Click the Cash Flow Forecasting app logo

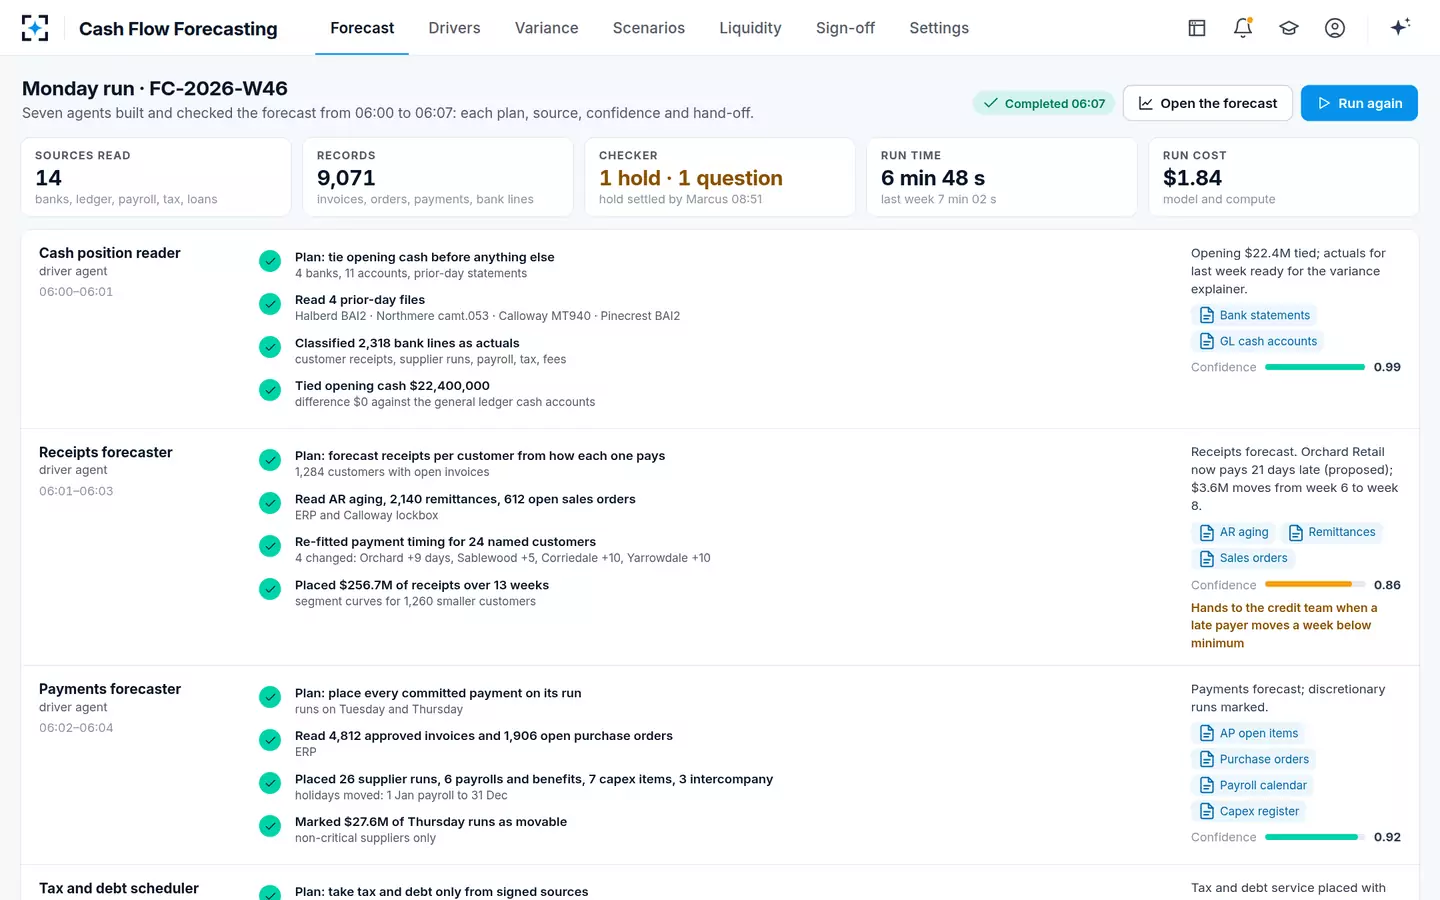35,28
